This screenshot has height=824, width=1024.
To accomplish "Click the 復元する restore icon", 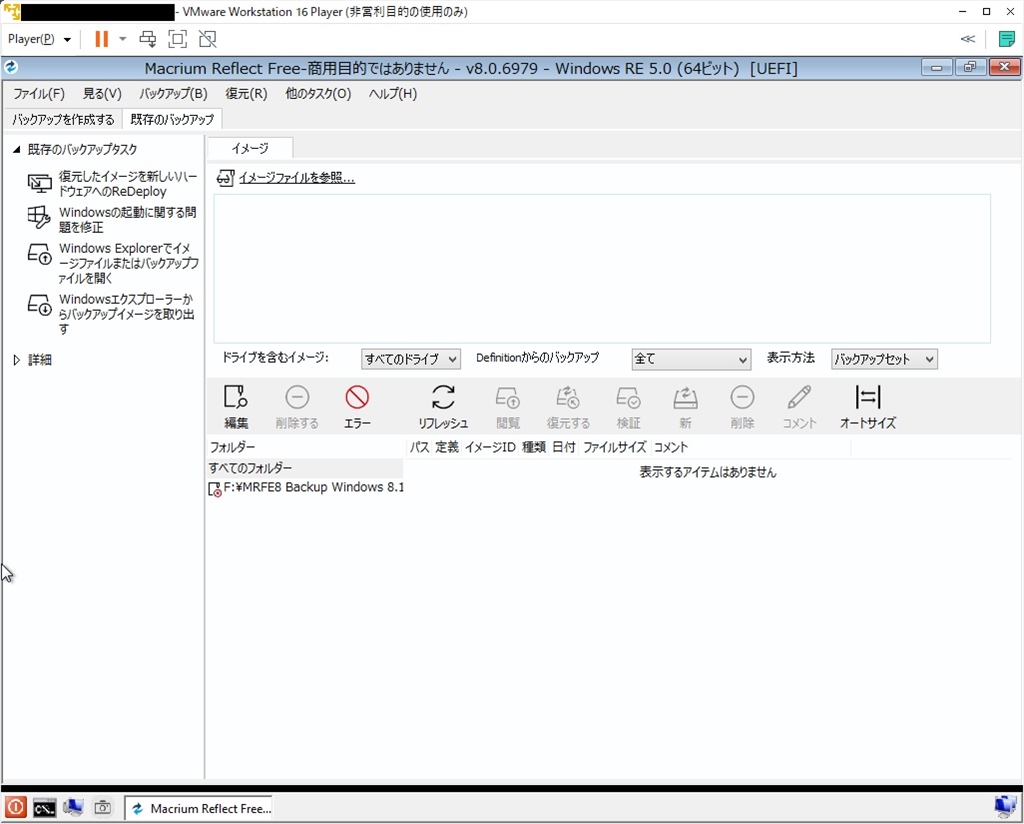I will pyautogui.click(x=568, y=397).
